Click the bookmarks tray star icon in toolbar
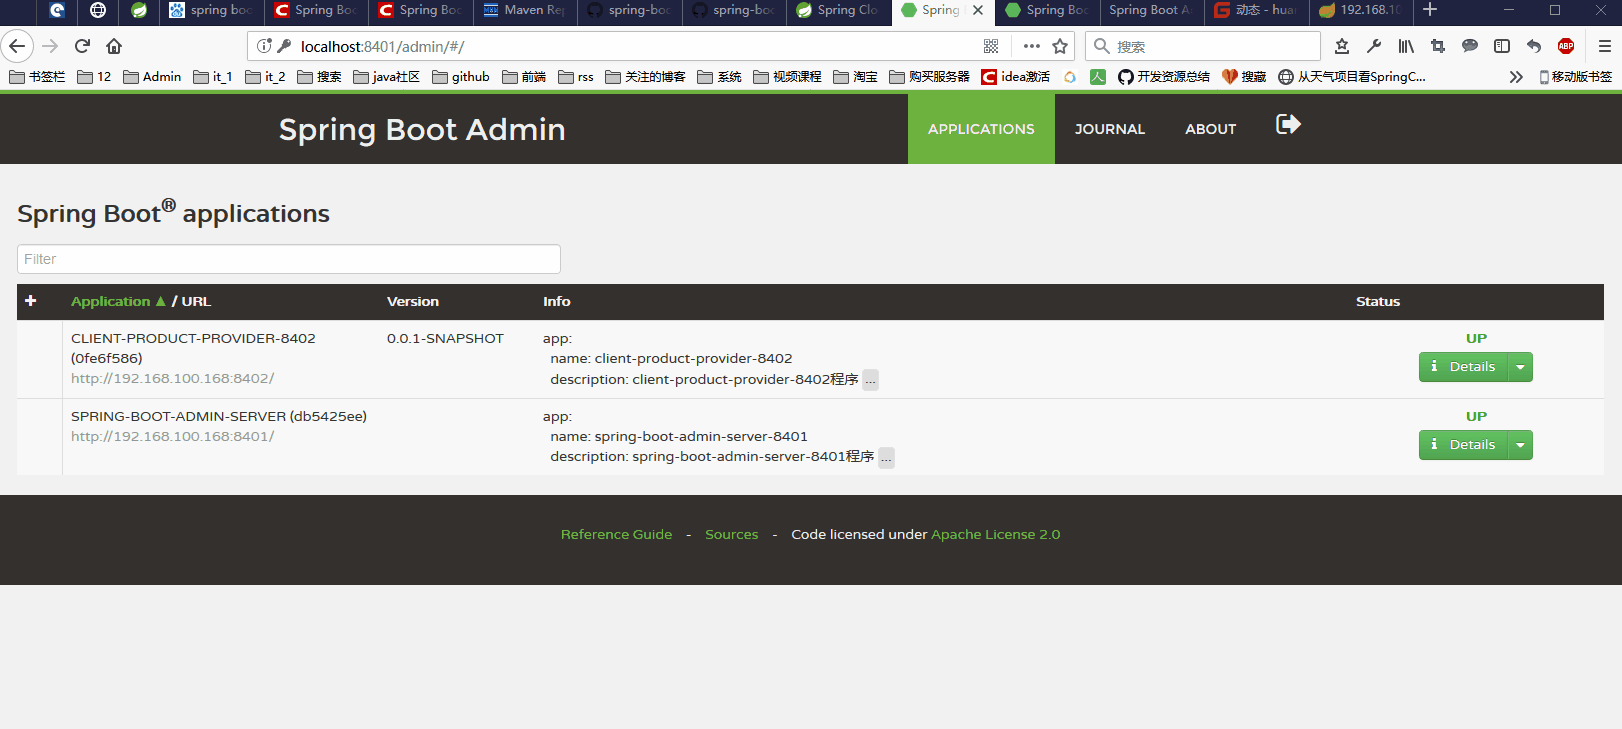 [x=1342, y=46]
